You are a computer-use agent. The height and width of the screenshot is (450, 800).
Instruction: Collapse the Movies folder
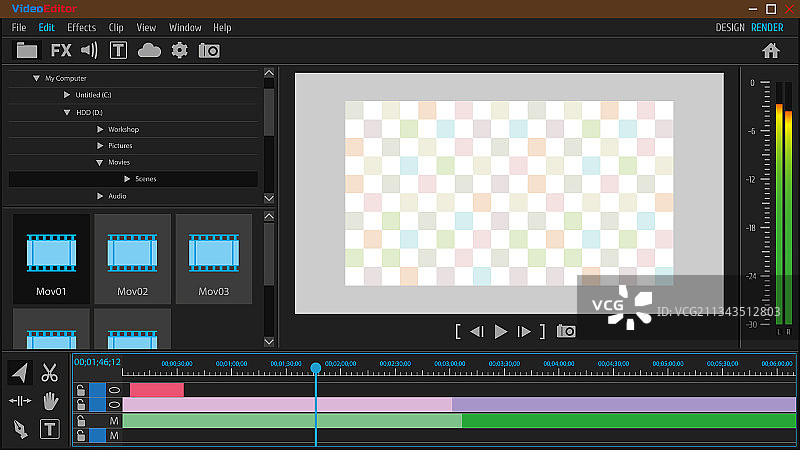(x=100, y=162)
